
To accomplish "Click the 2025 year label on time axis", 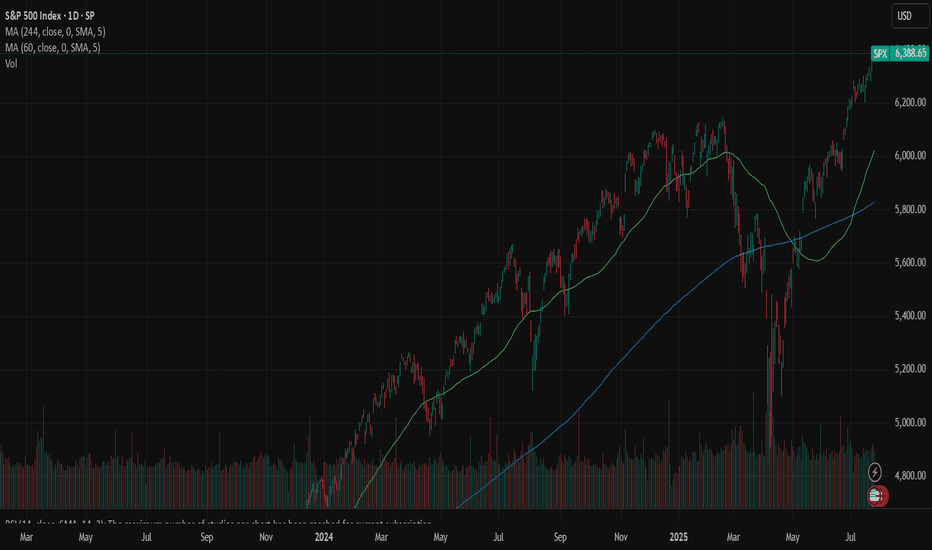I will click(x=678, y=537).
